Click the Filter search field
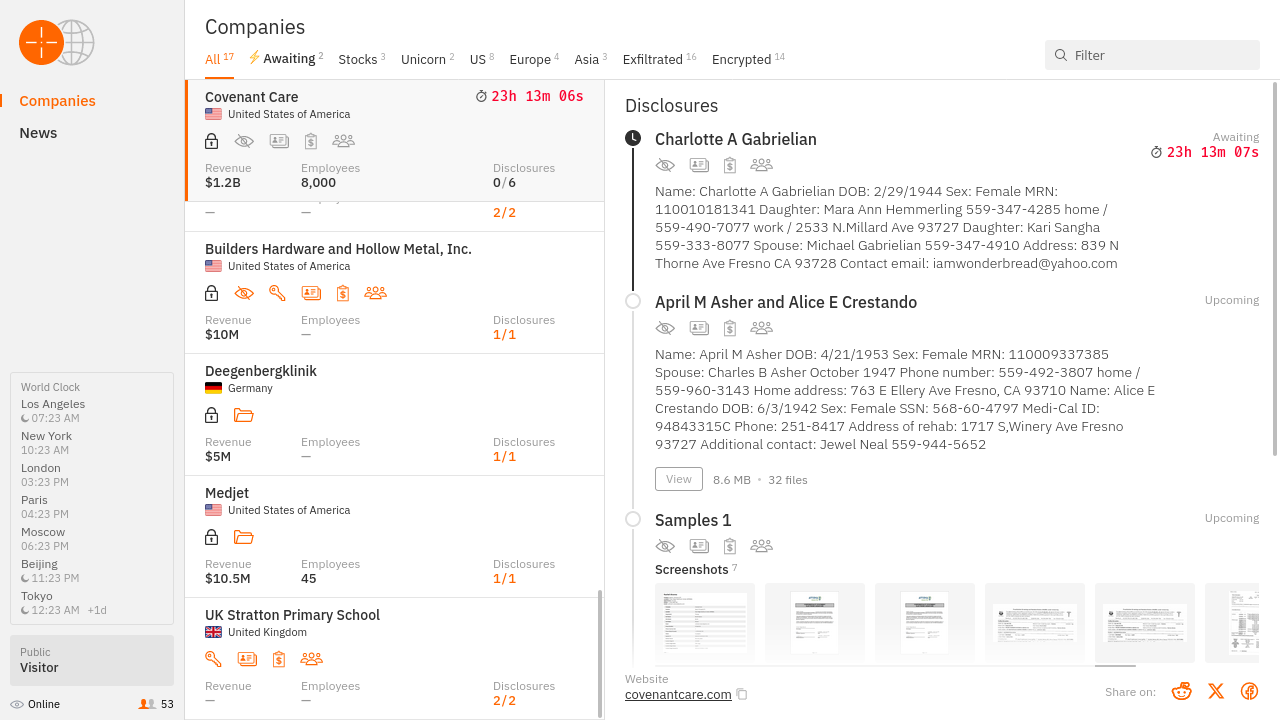The image size is (1280, 720). pos(1152,55)
